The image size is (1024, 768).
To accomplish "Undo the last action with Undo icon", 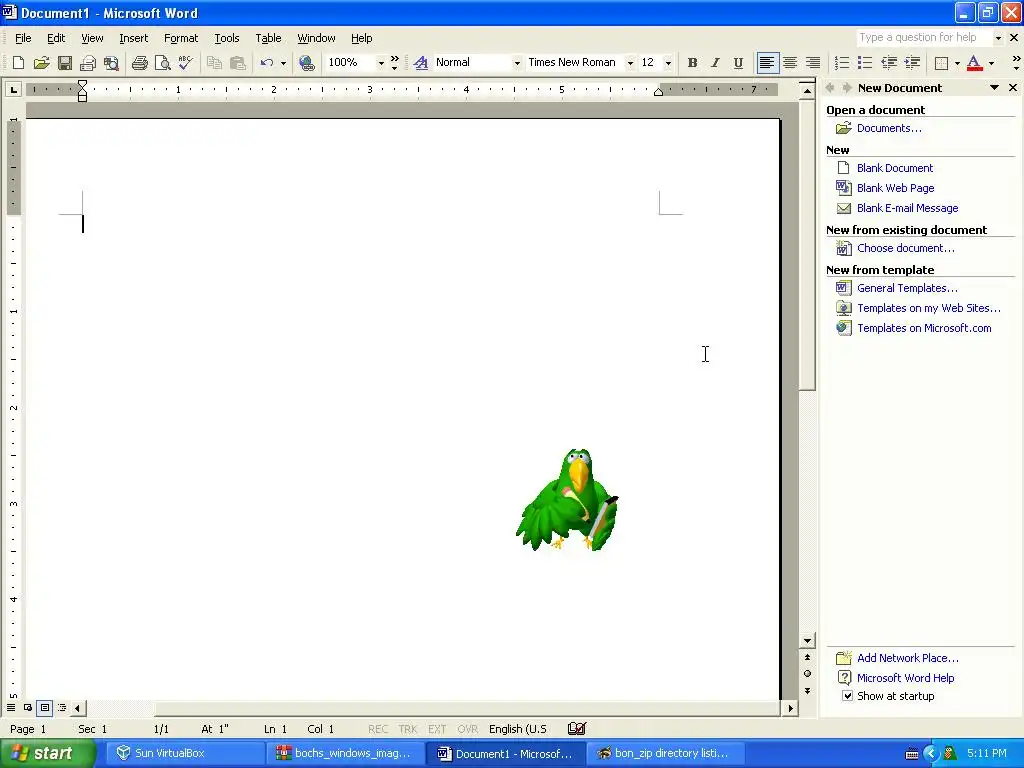I will pos(267,63).
